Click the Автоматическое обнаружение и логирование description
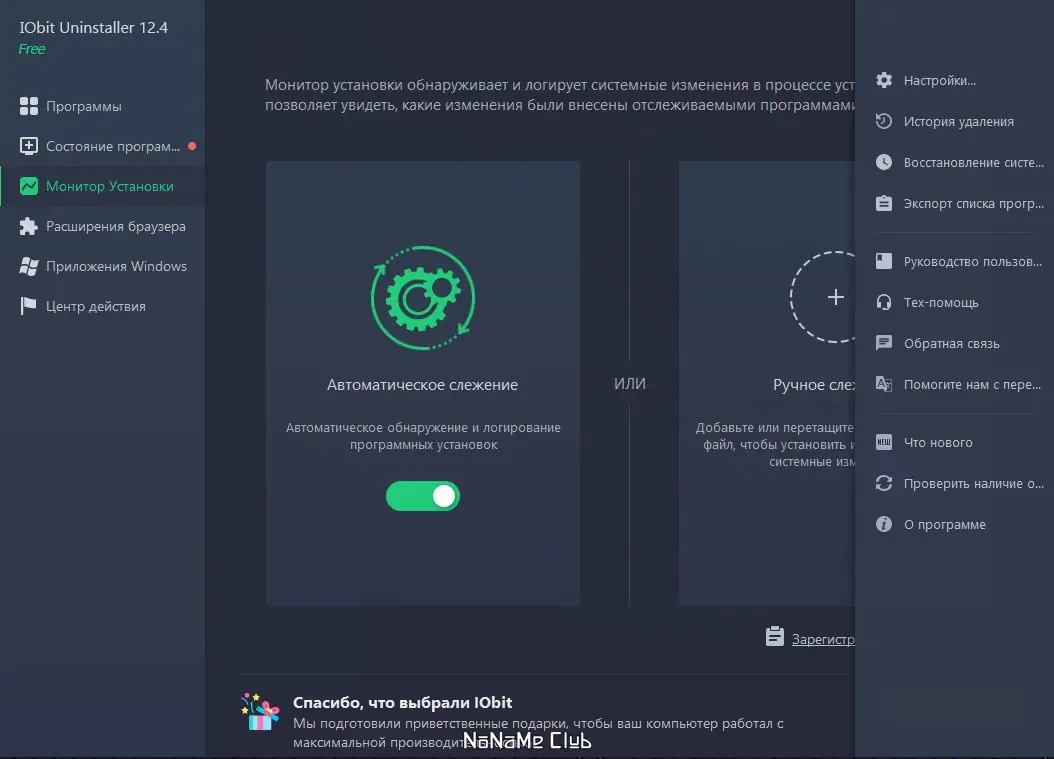Image resolution: width=1054 pixels, height=759 pixels. pyautogui.click(x=423, y=436)
